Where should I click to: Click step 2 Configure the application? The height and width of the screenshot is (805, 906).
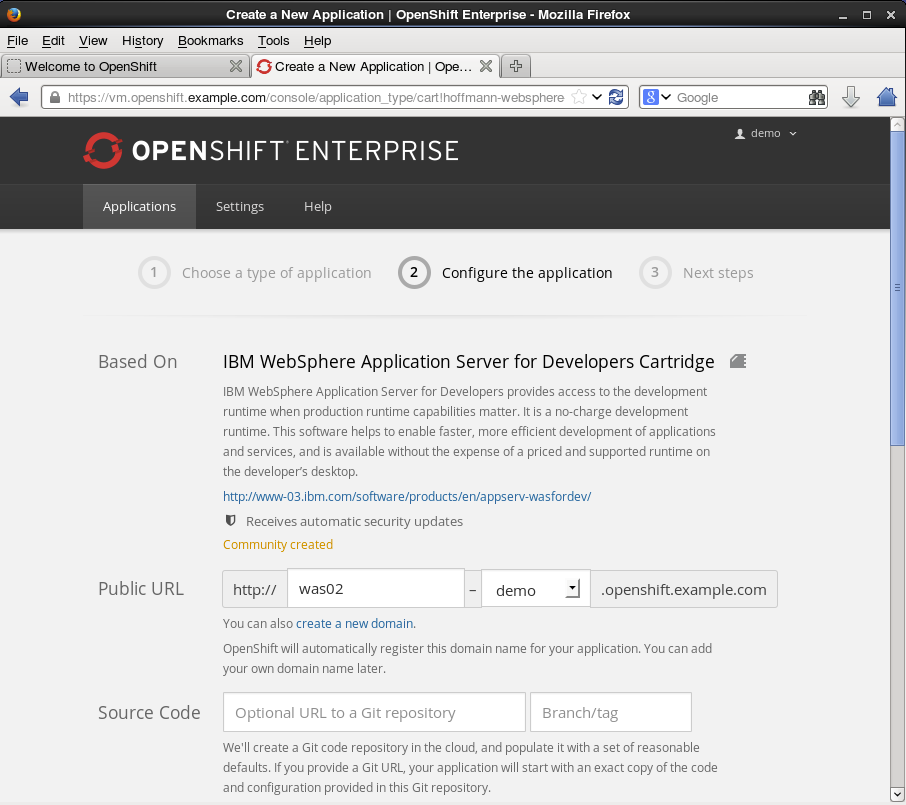tap(505, 273)
